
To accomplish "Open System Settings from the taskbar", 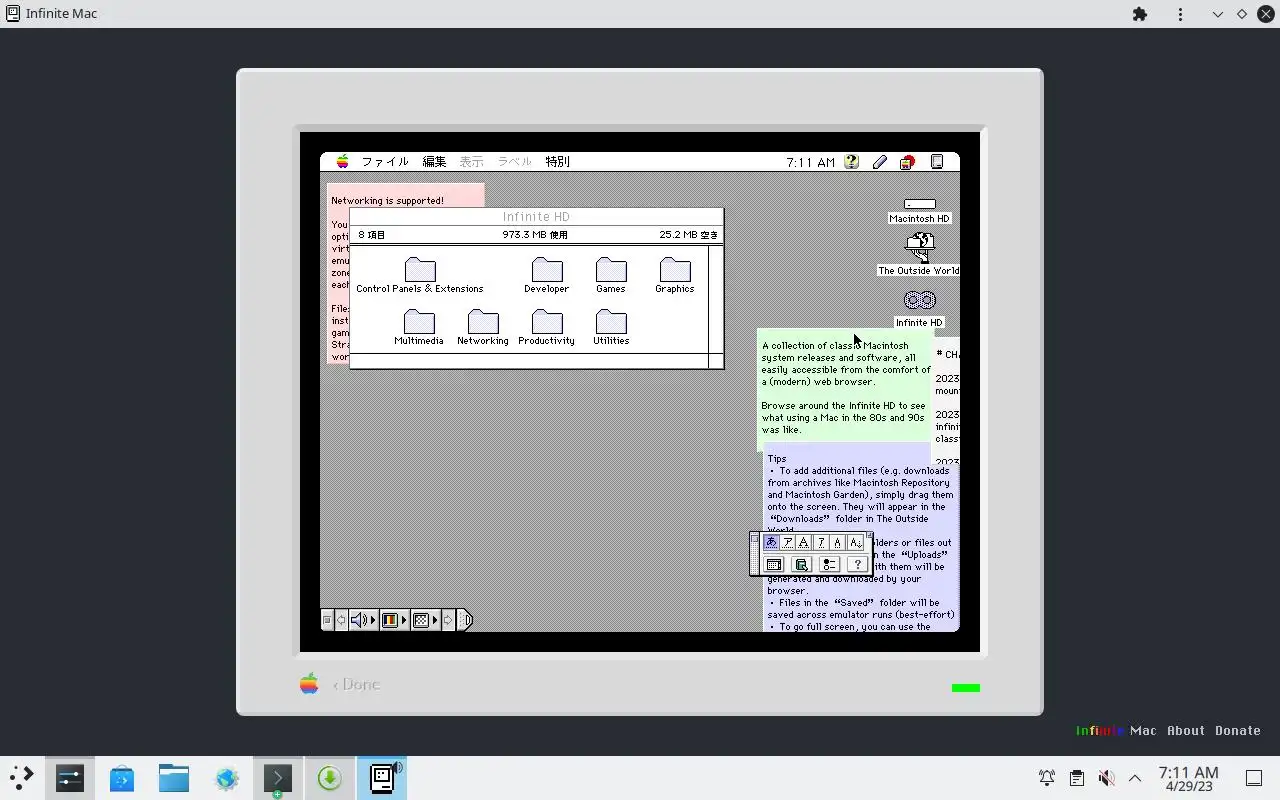I will (x=70, y=778).
